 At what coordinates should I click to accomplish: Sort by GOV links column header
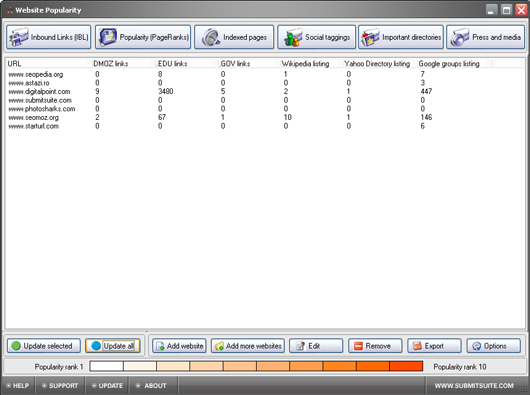250,64
